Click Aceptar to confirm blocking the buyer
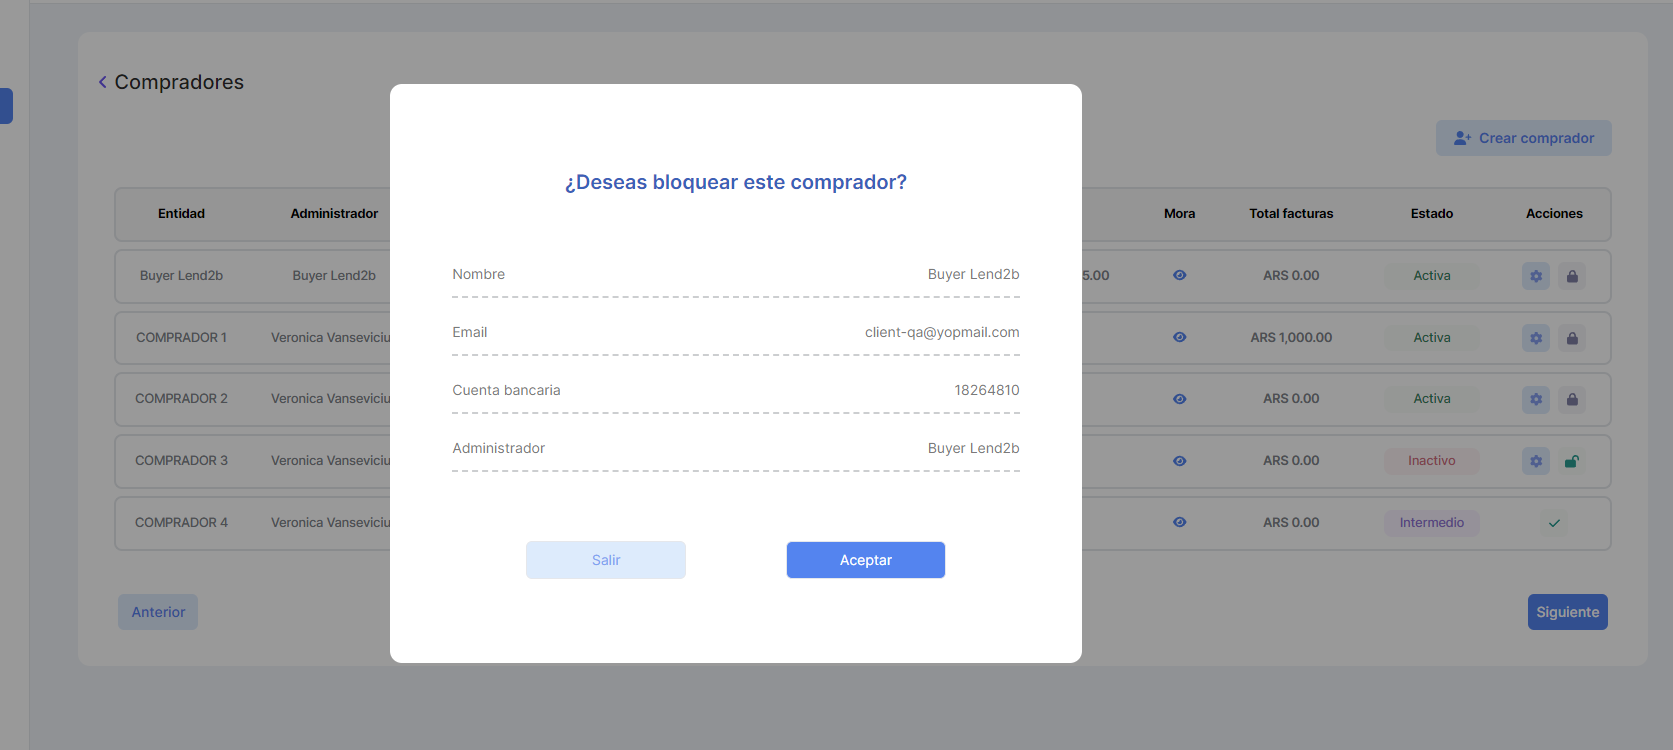Image resolution: width=1673 pixels, height=750 pixels. (x=865, y=560)
